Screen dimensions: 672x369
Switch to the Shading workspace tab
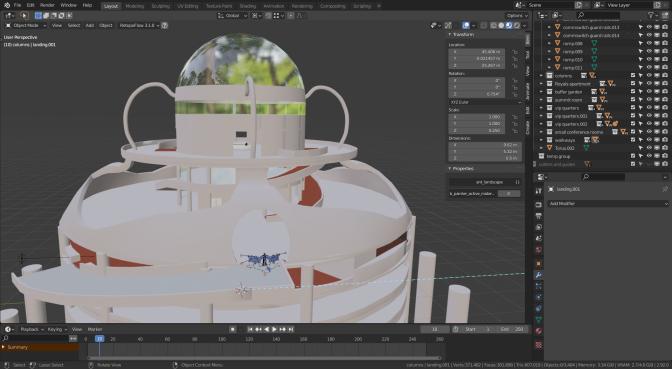pos(248,6)
